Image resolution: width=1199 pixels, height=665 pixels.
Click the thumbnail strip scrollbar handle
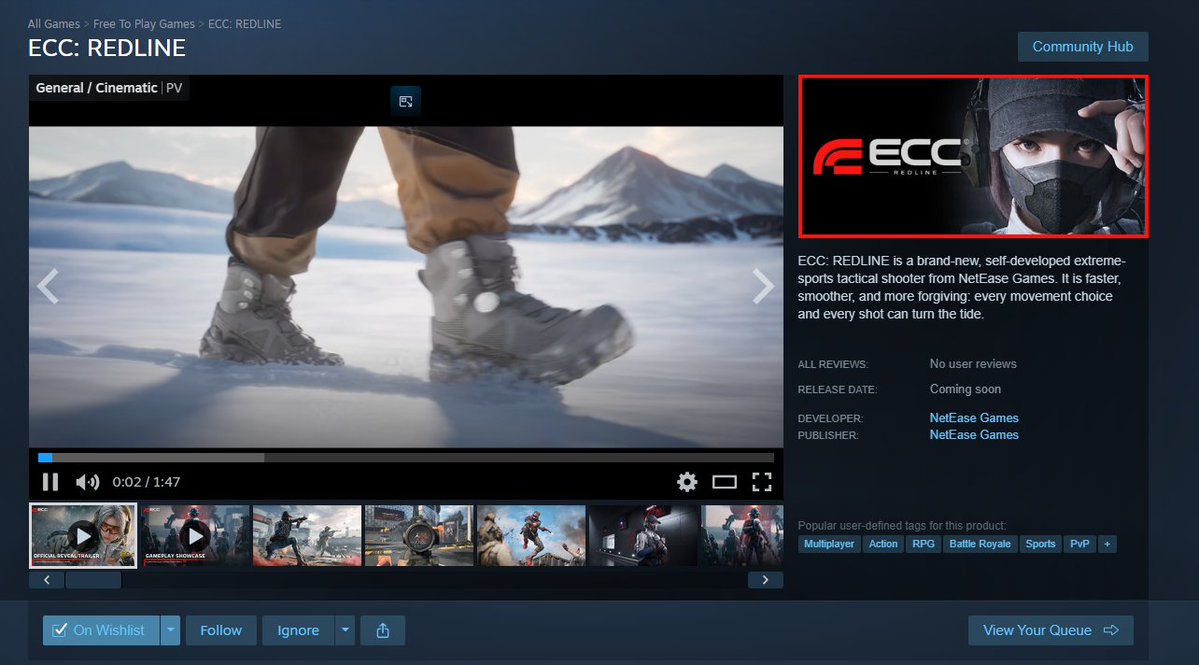click(93, 580)
